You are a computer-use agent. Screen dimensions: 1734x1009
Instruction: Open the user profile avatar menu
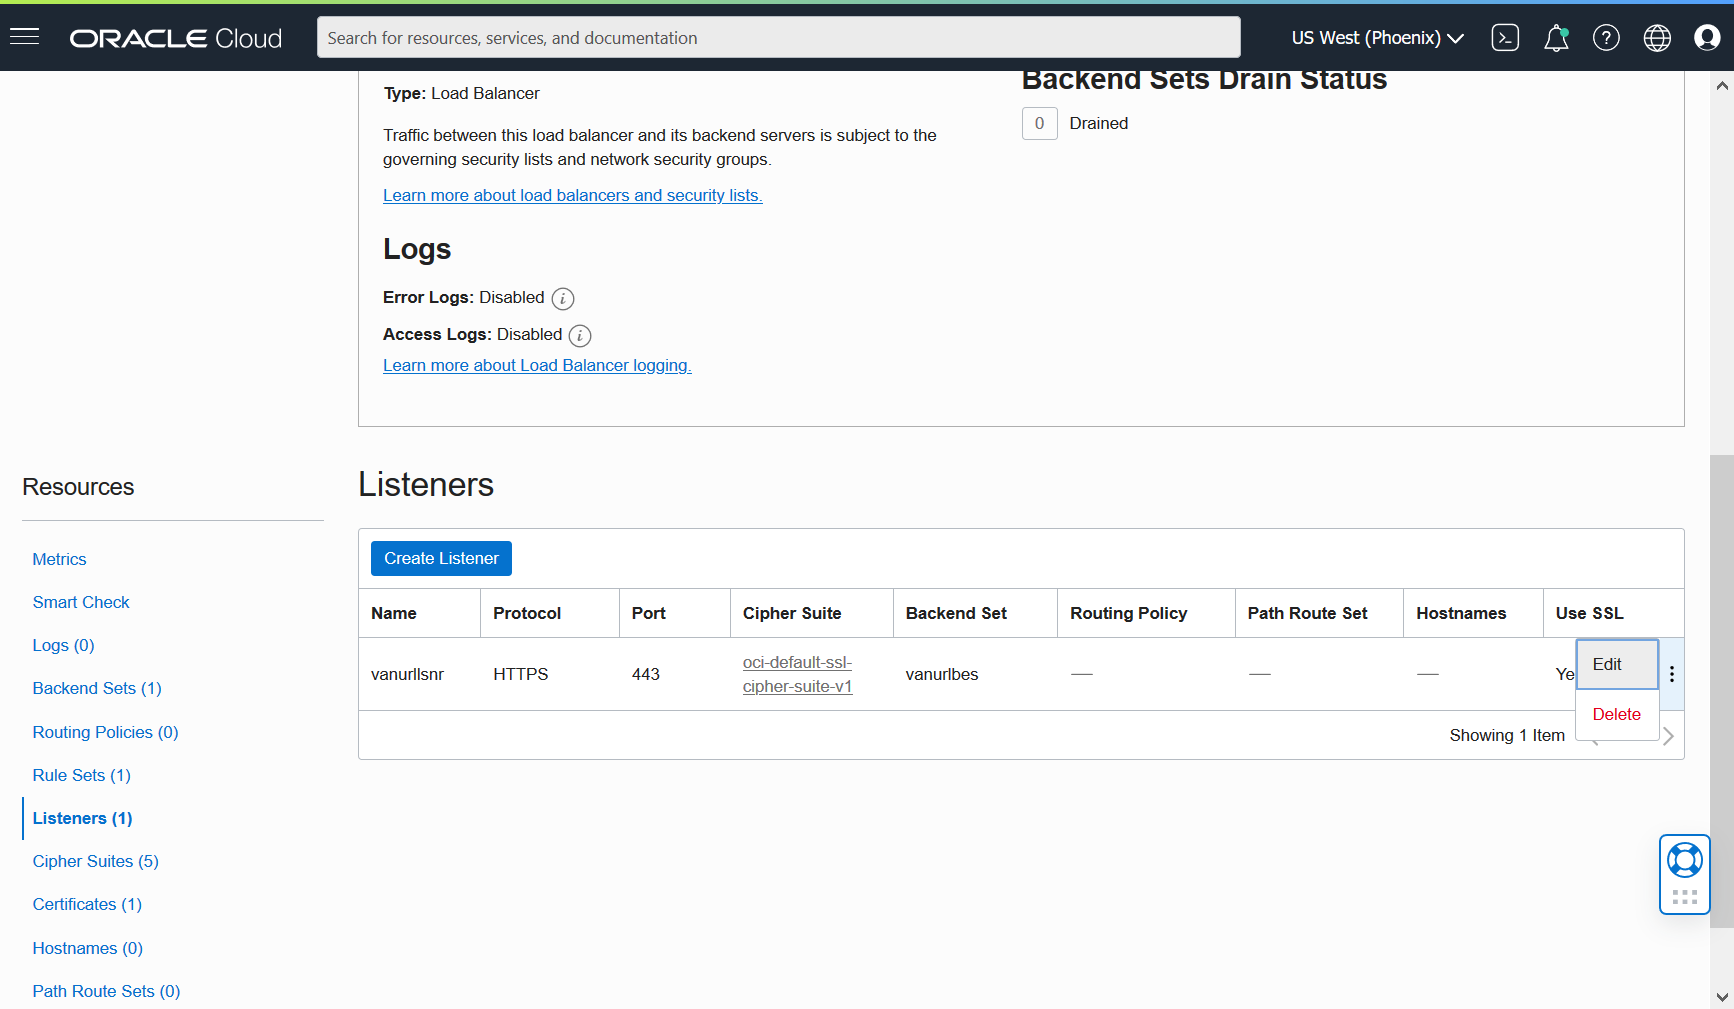point(1708,37)
